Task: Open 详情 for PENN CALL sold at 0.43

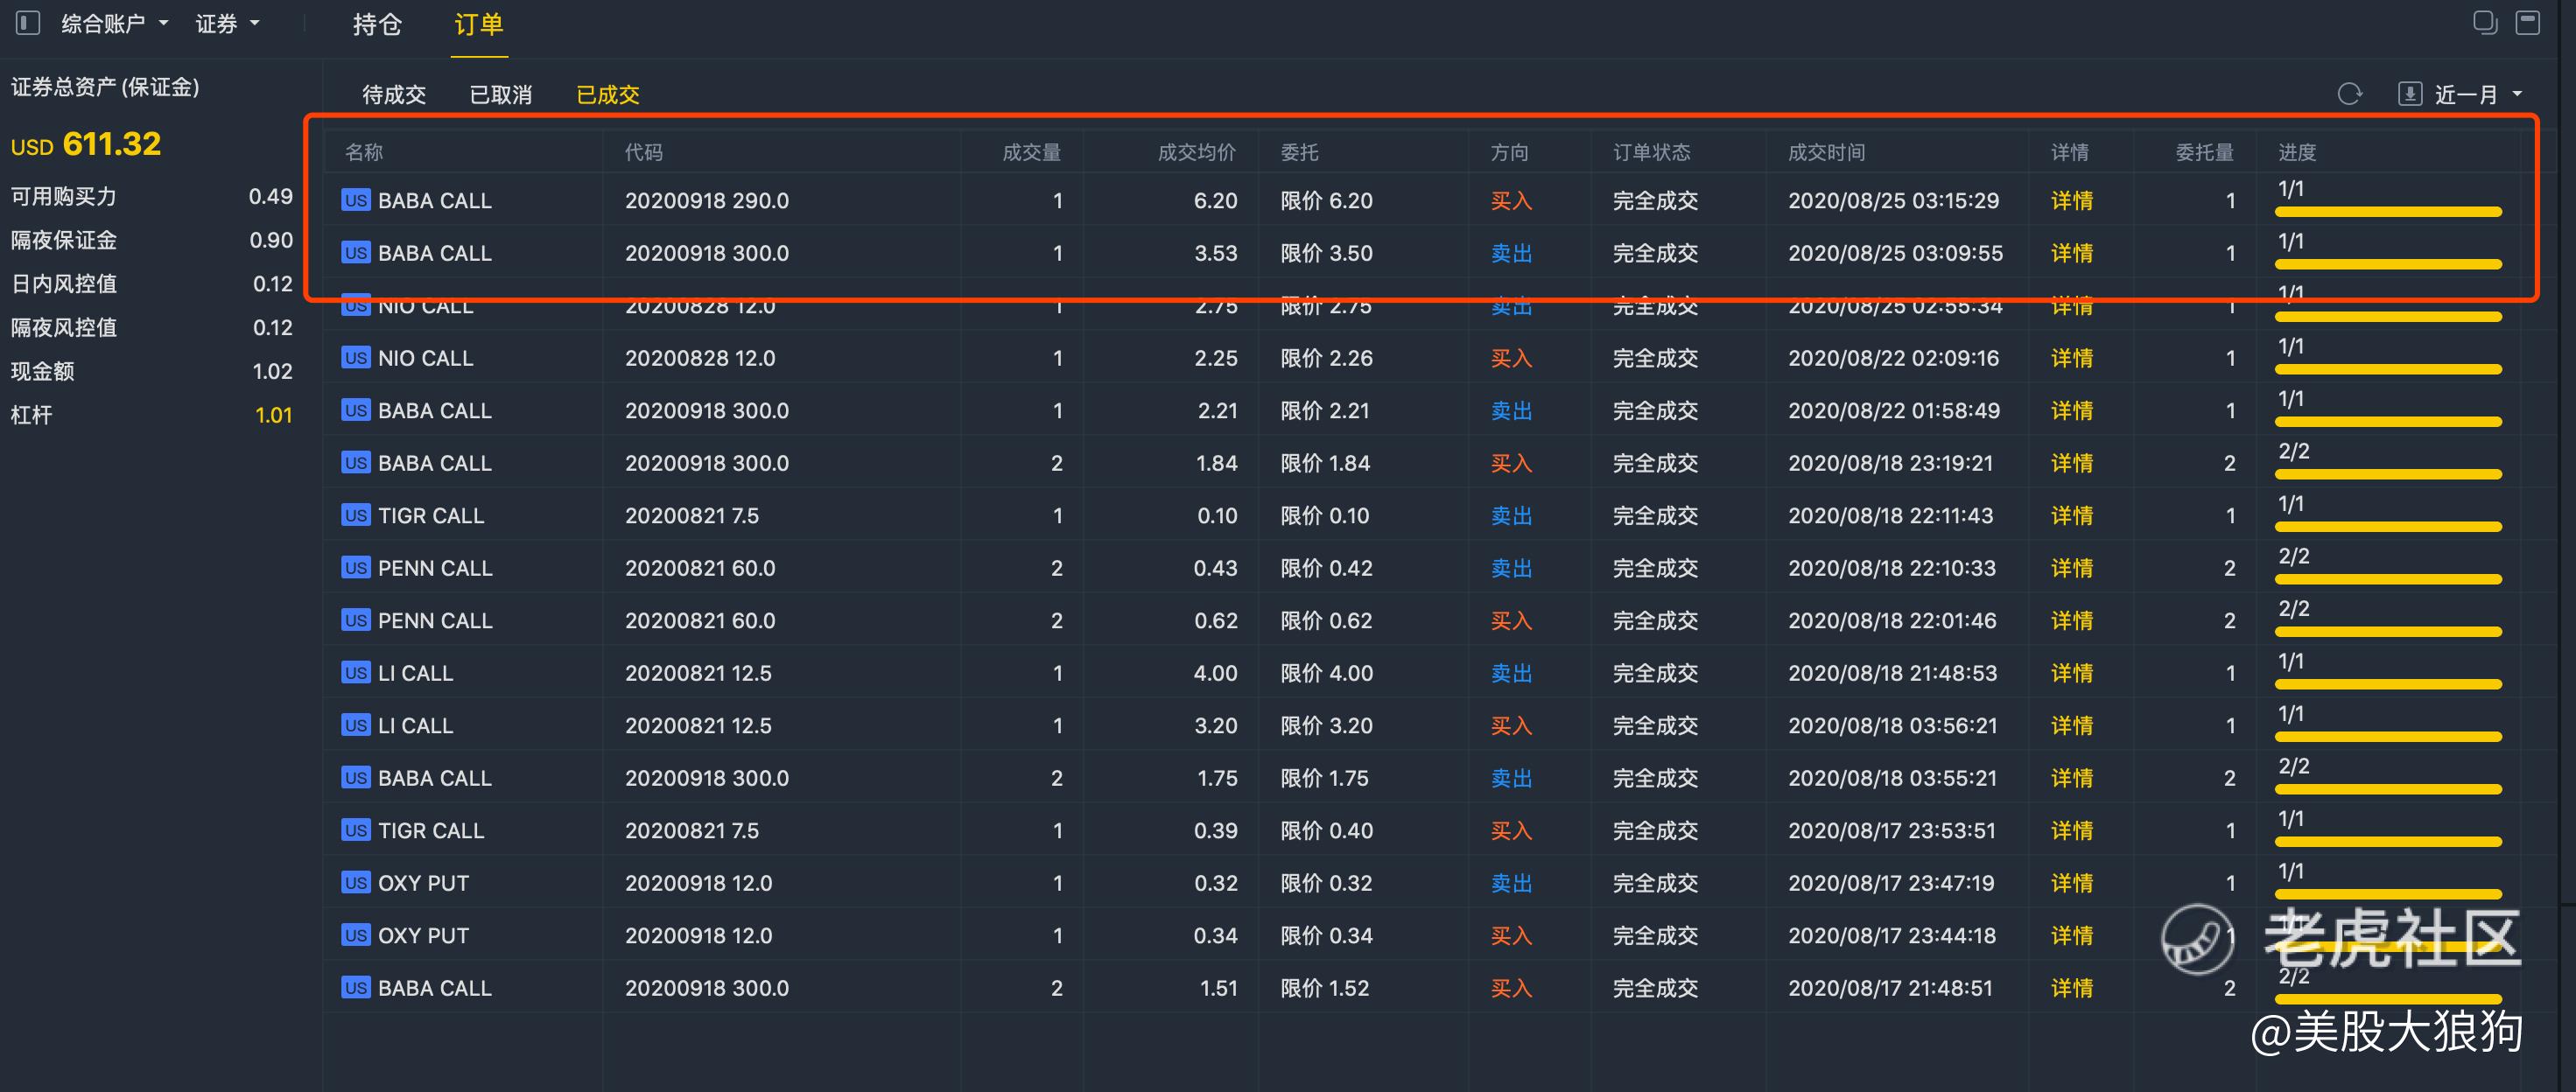Action: point(2071,568)
